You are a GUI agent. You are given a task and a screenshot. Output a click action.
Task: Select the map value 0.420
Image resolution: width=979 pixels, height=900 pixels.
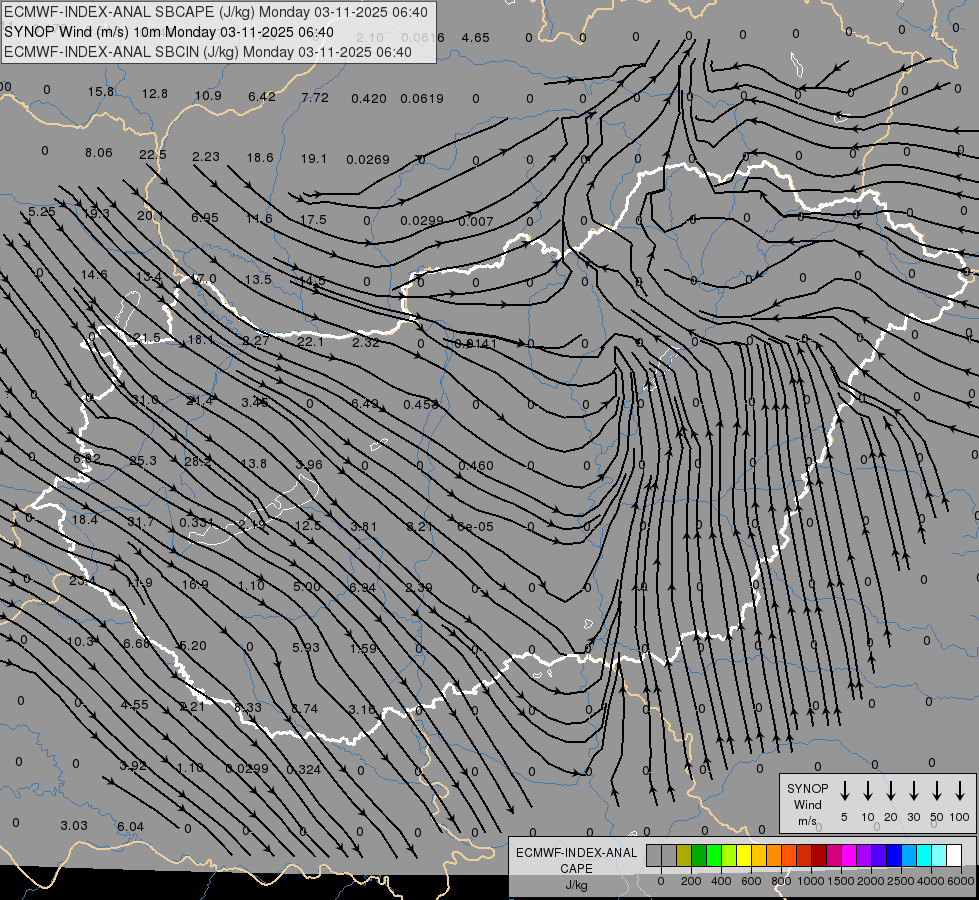pos(368,99)
